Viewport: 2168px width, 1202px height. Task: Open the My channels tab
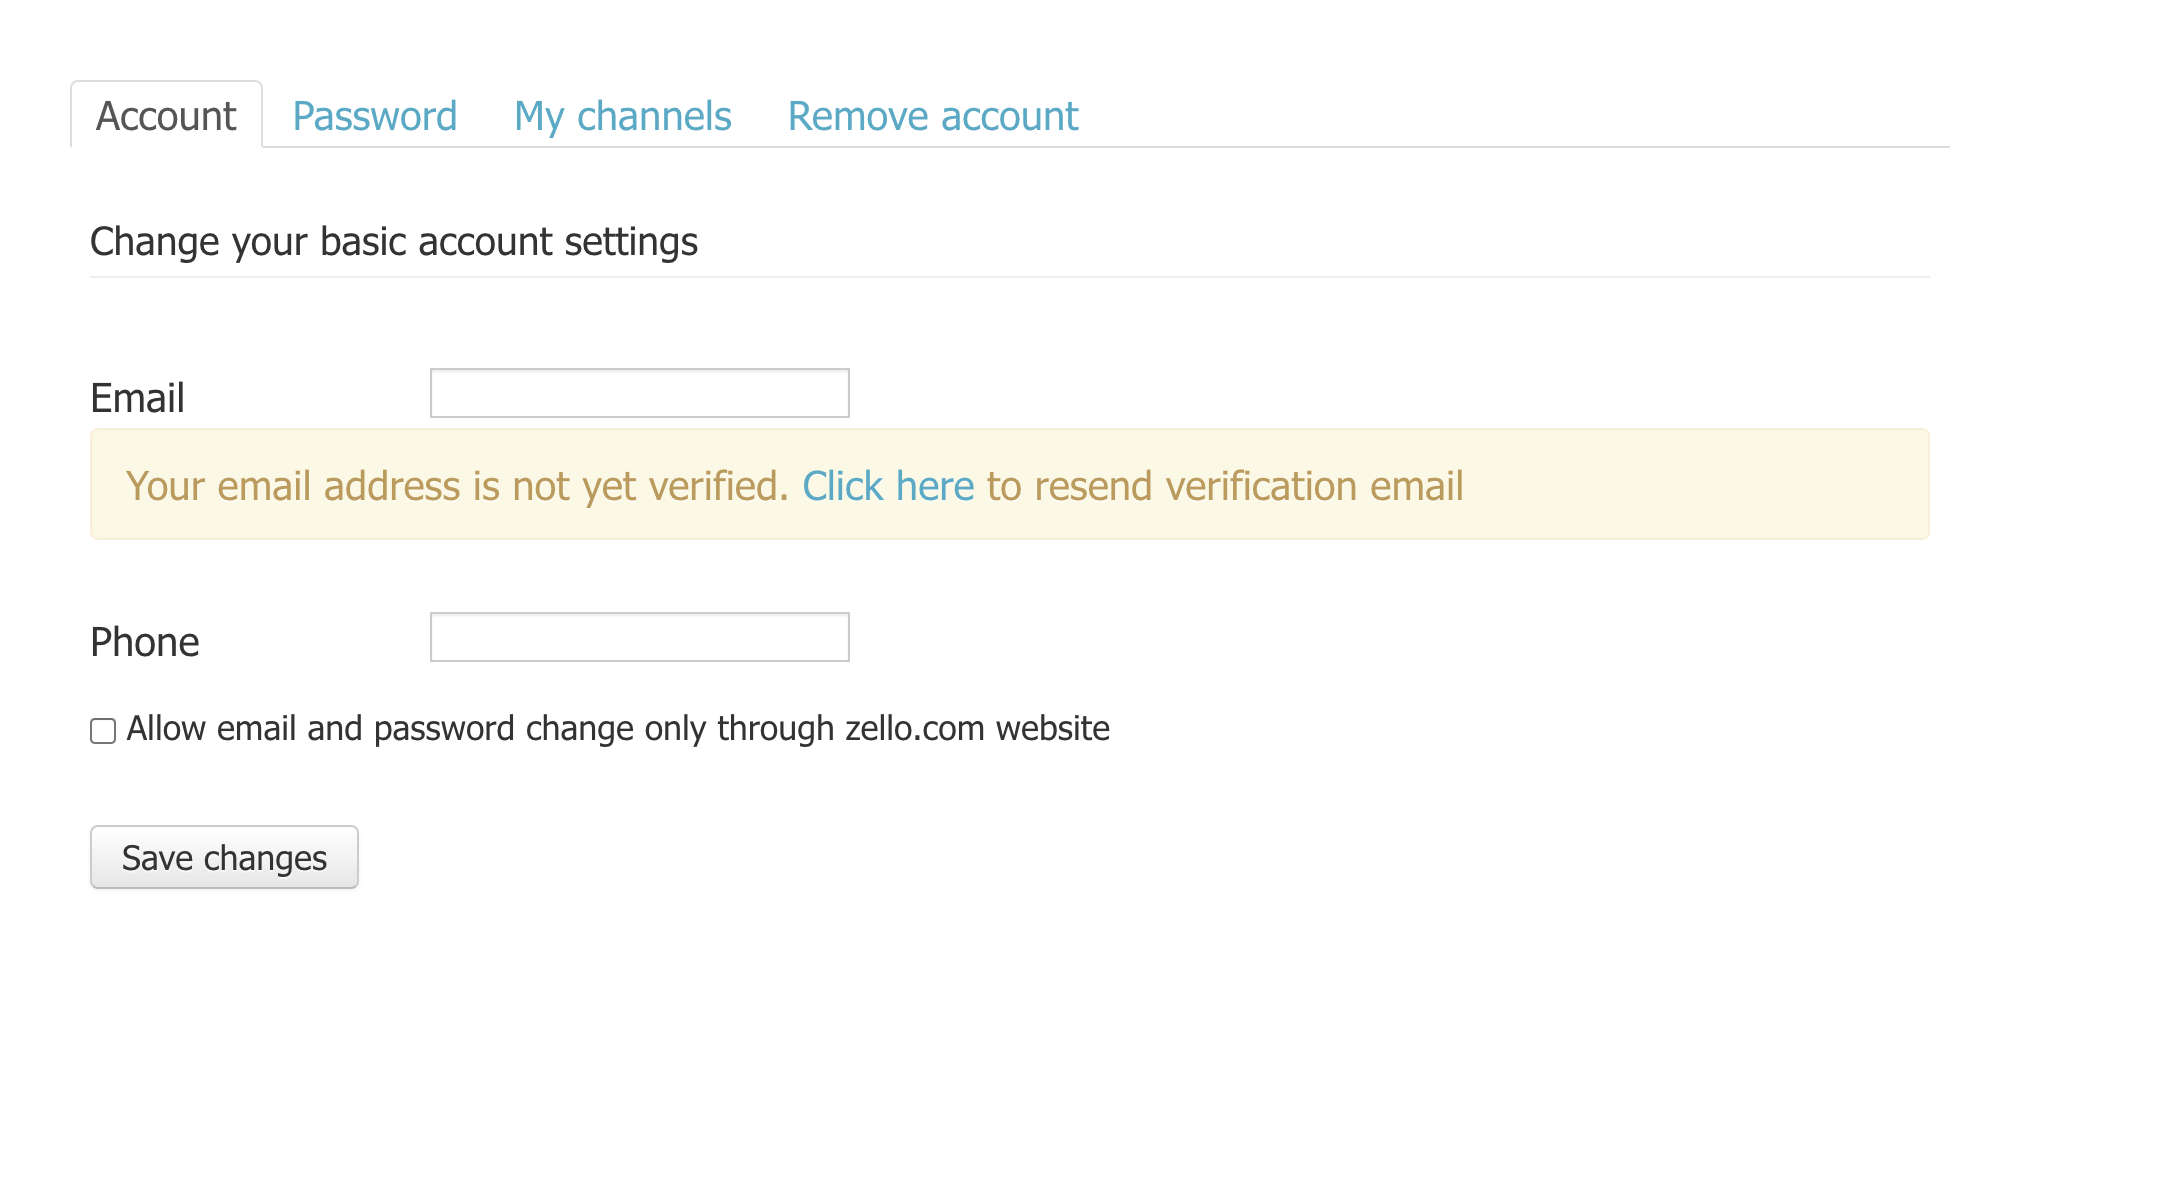622,116
